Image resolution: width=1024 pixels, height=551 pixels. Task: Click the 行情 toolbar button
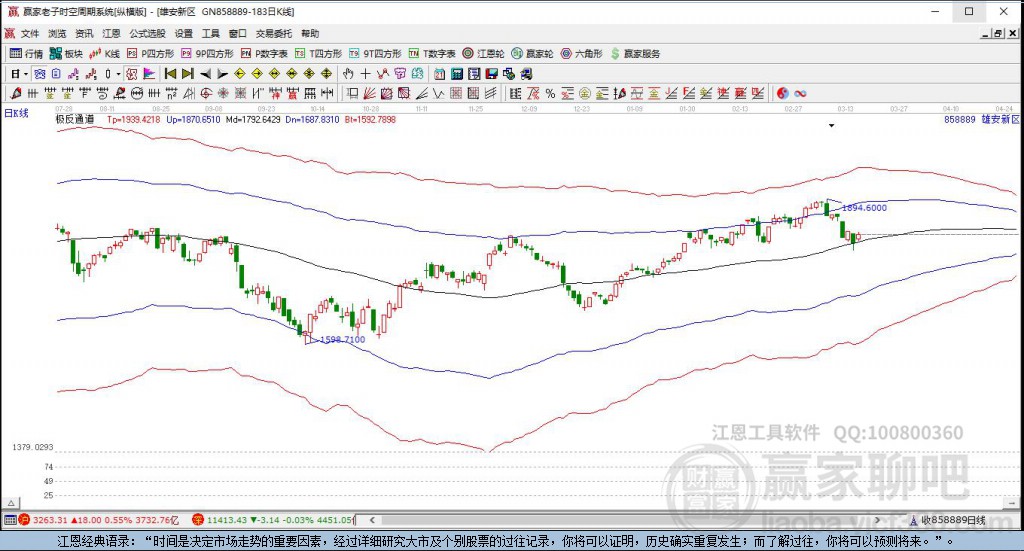click(26, 54)
